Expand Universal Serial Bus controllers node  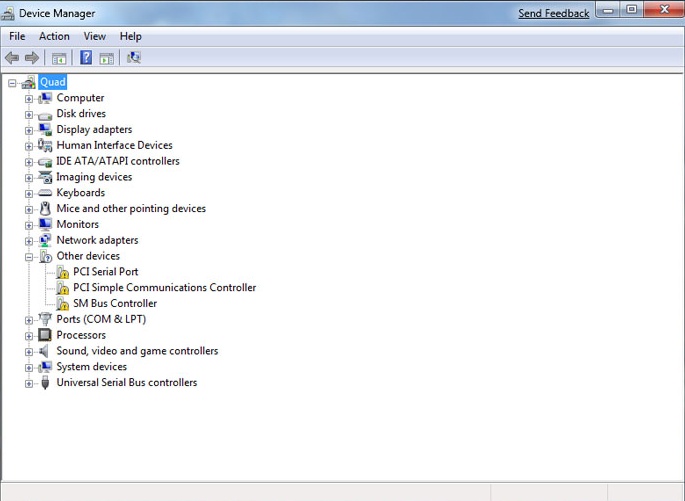pos(28,384)
